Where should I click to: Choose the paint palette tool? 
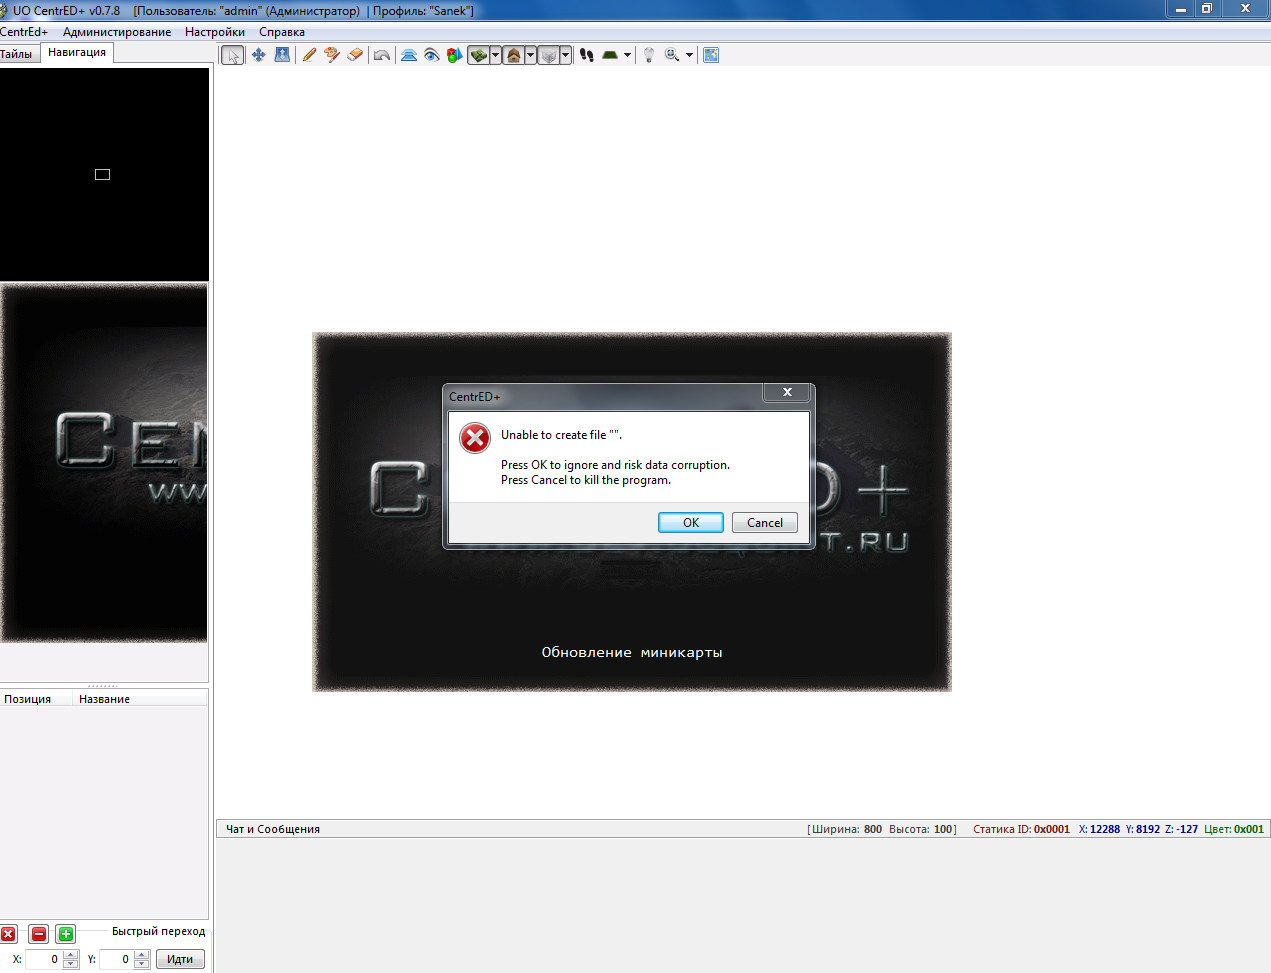coord(332,55)
